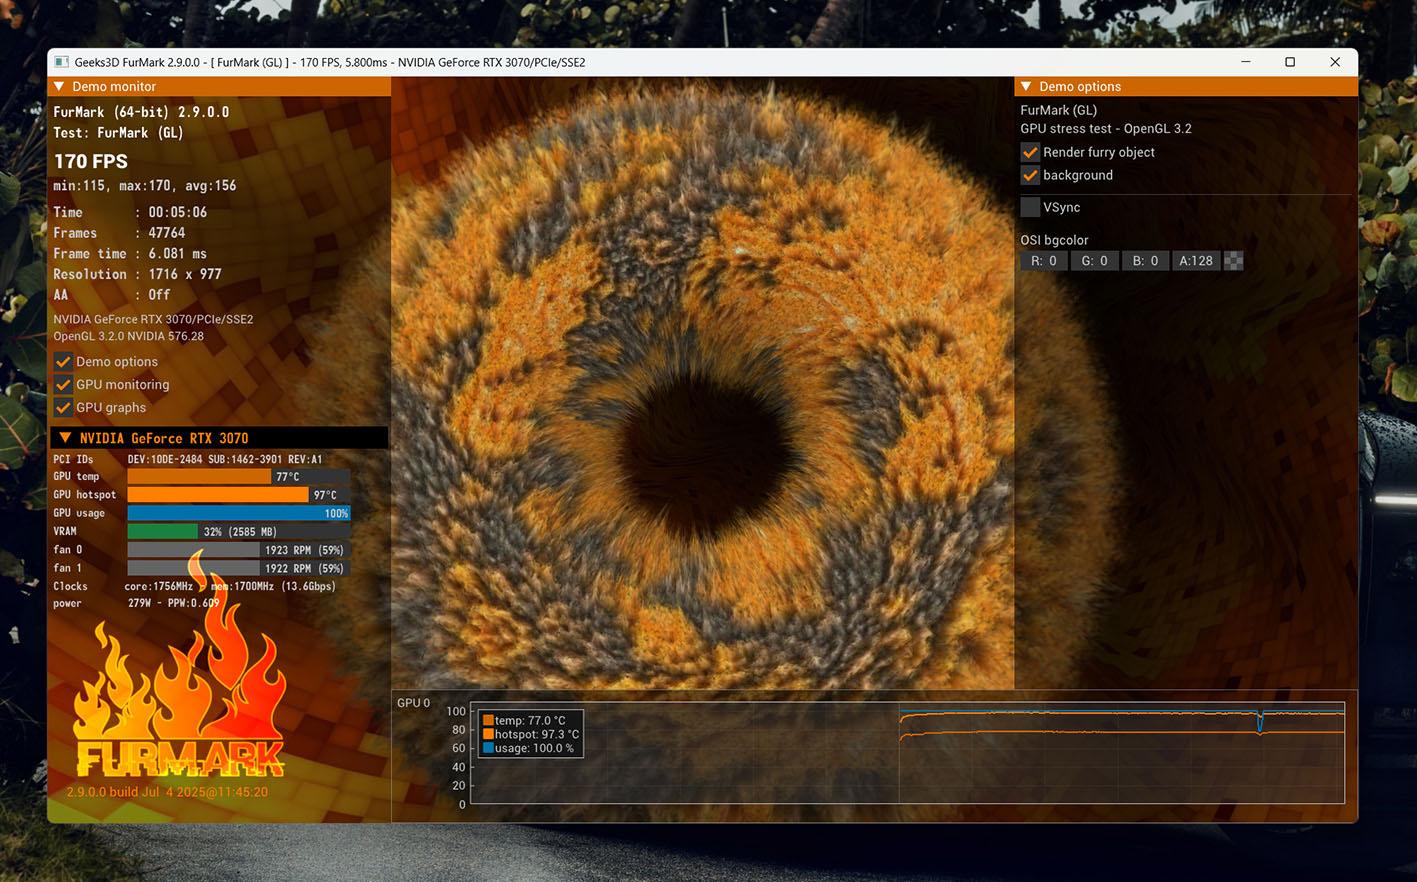
Task: Click the GPU hotspot 97°C bar
Action: [239, 495]
